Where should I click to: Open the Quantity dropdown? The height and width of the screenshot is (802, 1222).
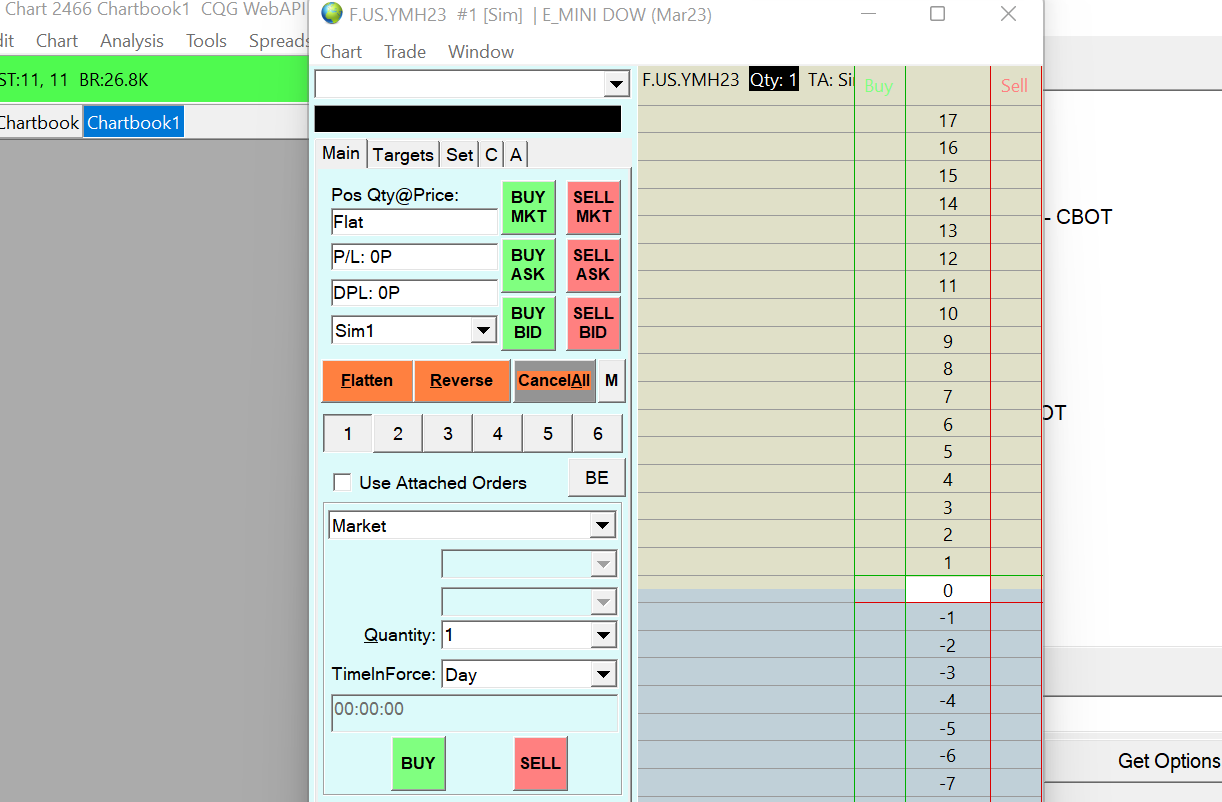[603, 635]
